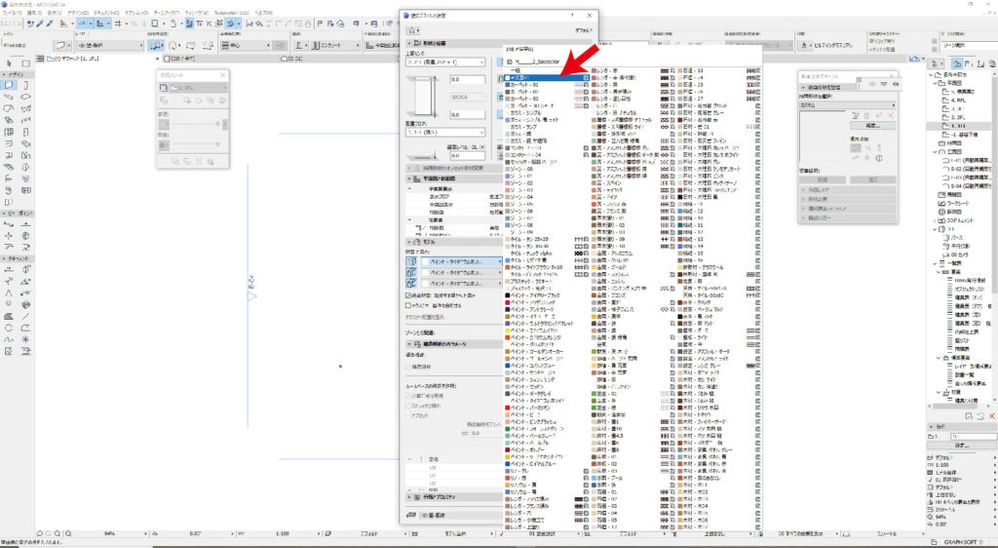This screenshot has height=548, width=998.
Task: Click the second model surface override icon
Action: pyautogui.click(x=411, y=272)
